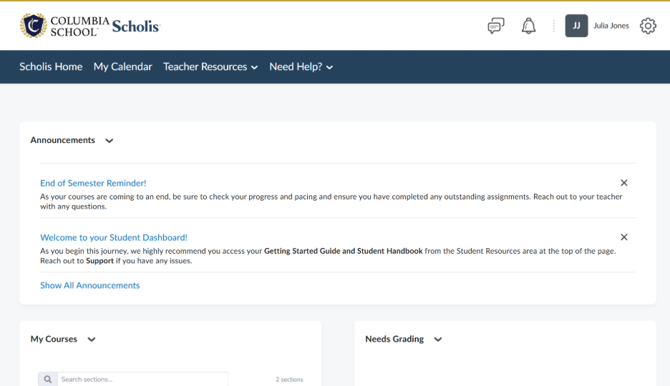
Task: Click the Scholis logo text
Action: click(135, 26)
